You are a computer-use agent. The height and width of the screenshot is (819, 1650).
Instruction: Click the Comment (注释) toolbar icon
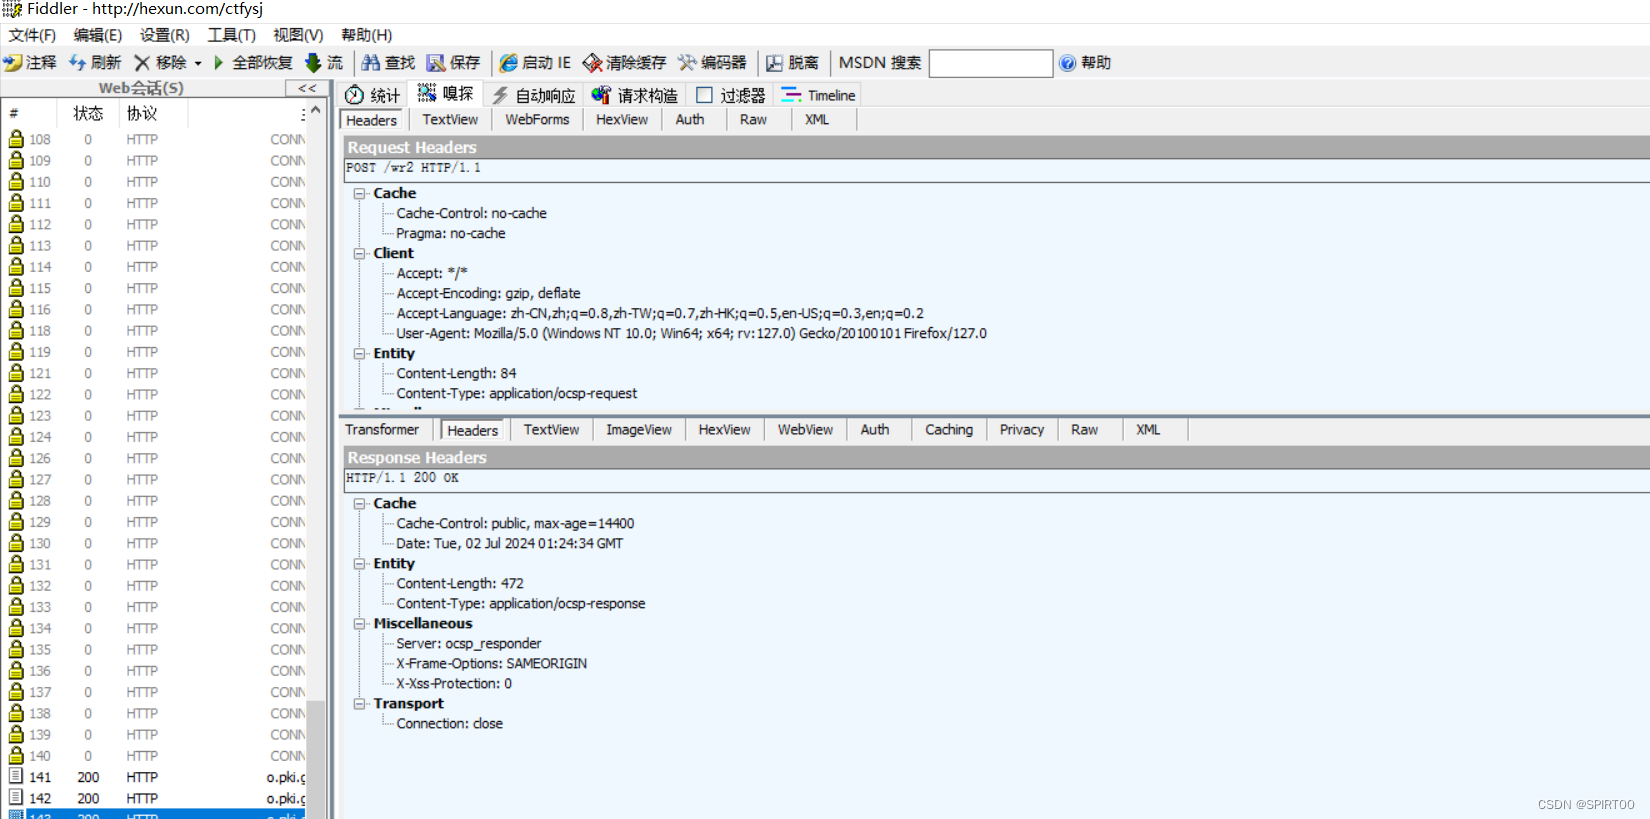[13, 63]
